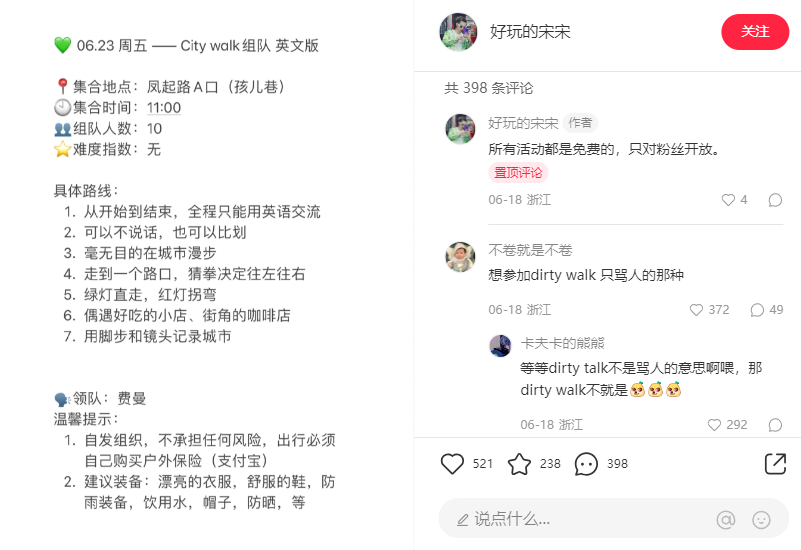Favorite the post using the star icon
801x550 pixels.
click(x=519, y=464)
